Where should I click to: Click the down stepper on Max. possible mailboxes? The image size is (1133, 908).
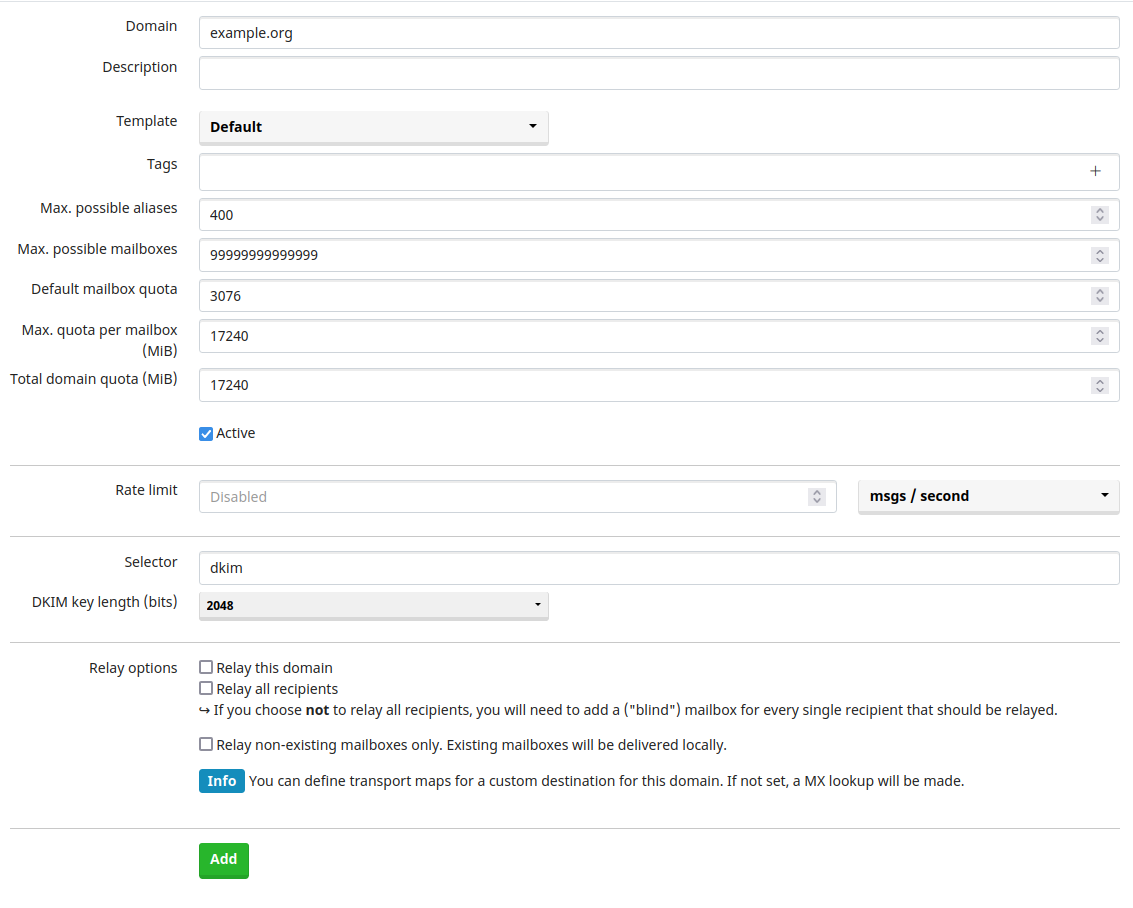pos(1100,259)
